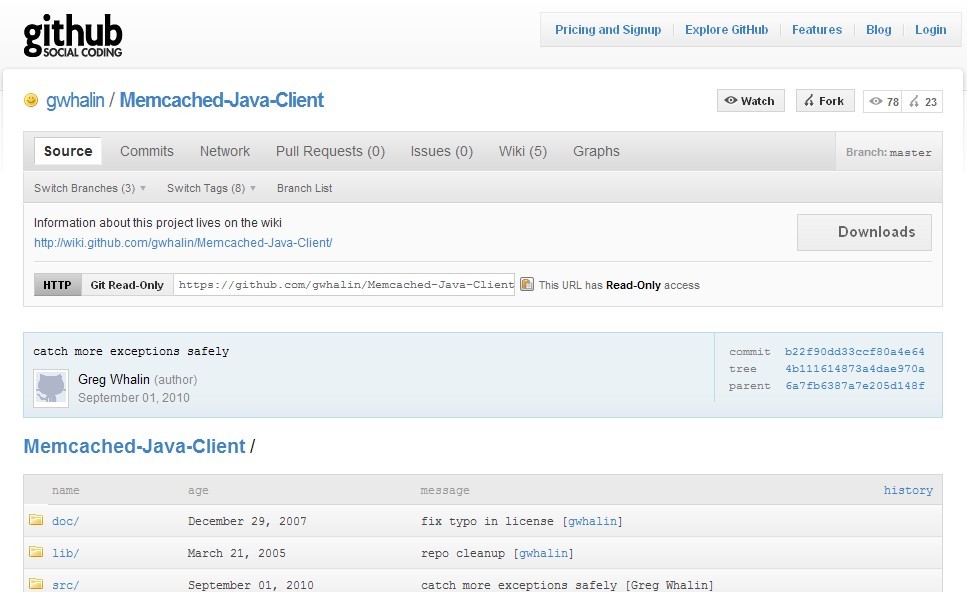Open the lib/ directory link
Screen dimensions: 967x592
tap(65, 554)
